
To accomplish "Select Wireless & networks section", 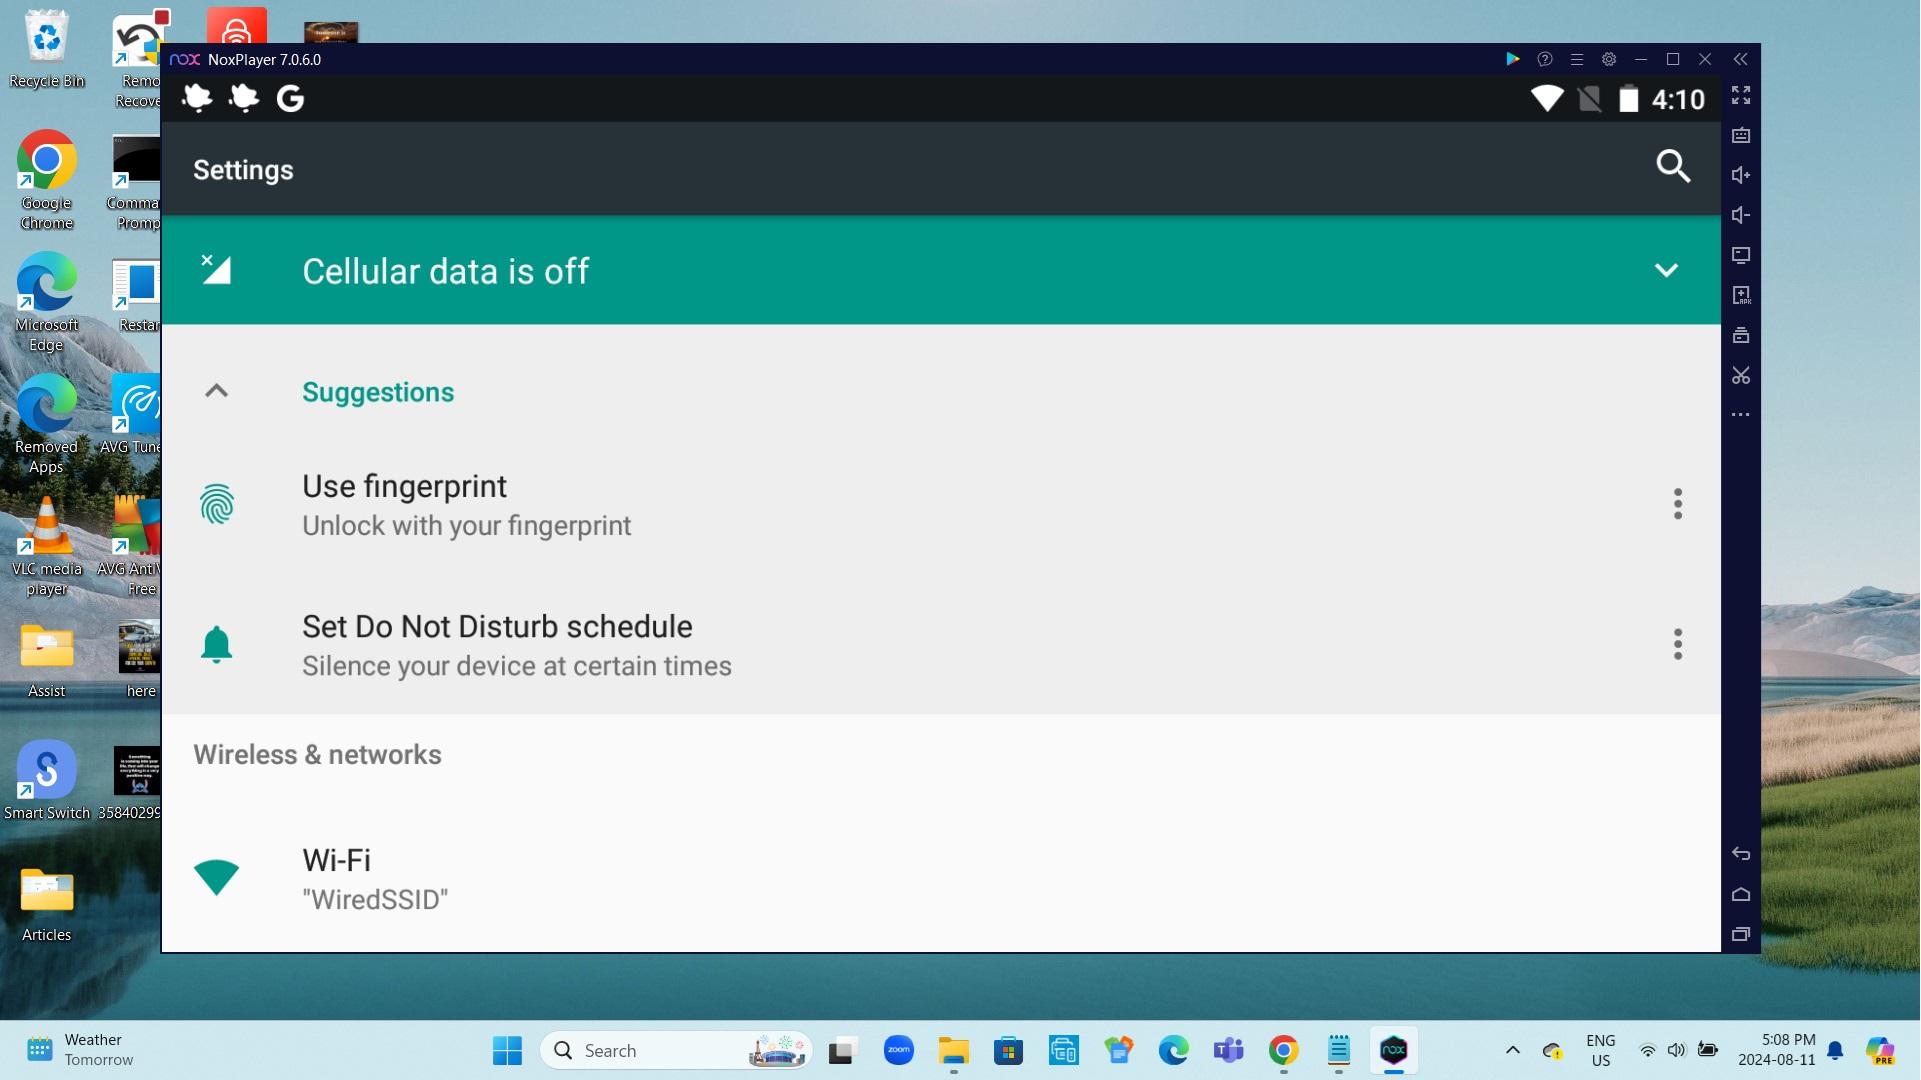I will pyautogui.click(x=317, y=753).
